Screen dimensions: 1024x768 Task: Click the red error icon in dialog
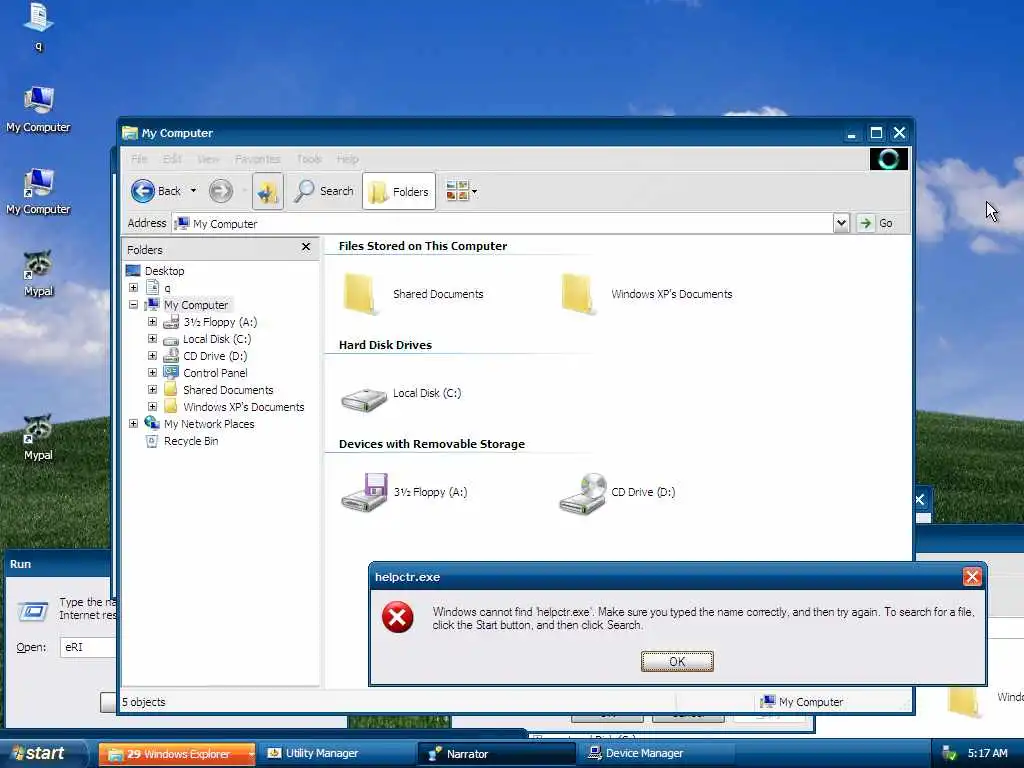click(398, 618)
